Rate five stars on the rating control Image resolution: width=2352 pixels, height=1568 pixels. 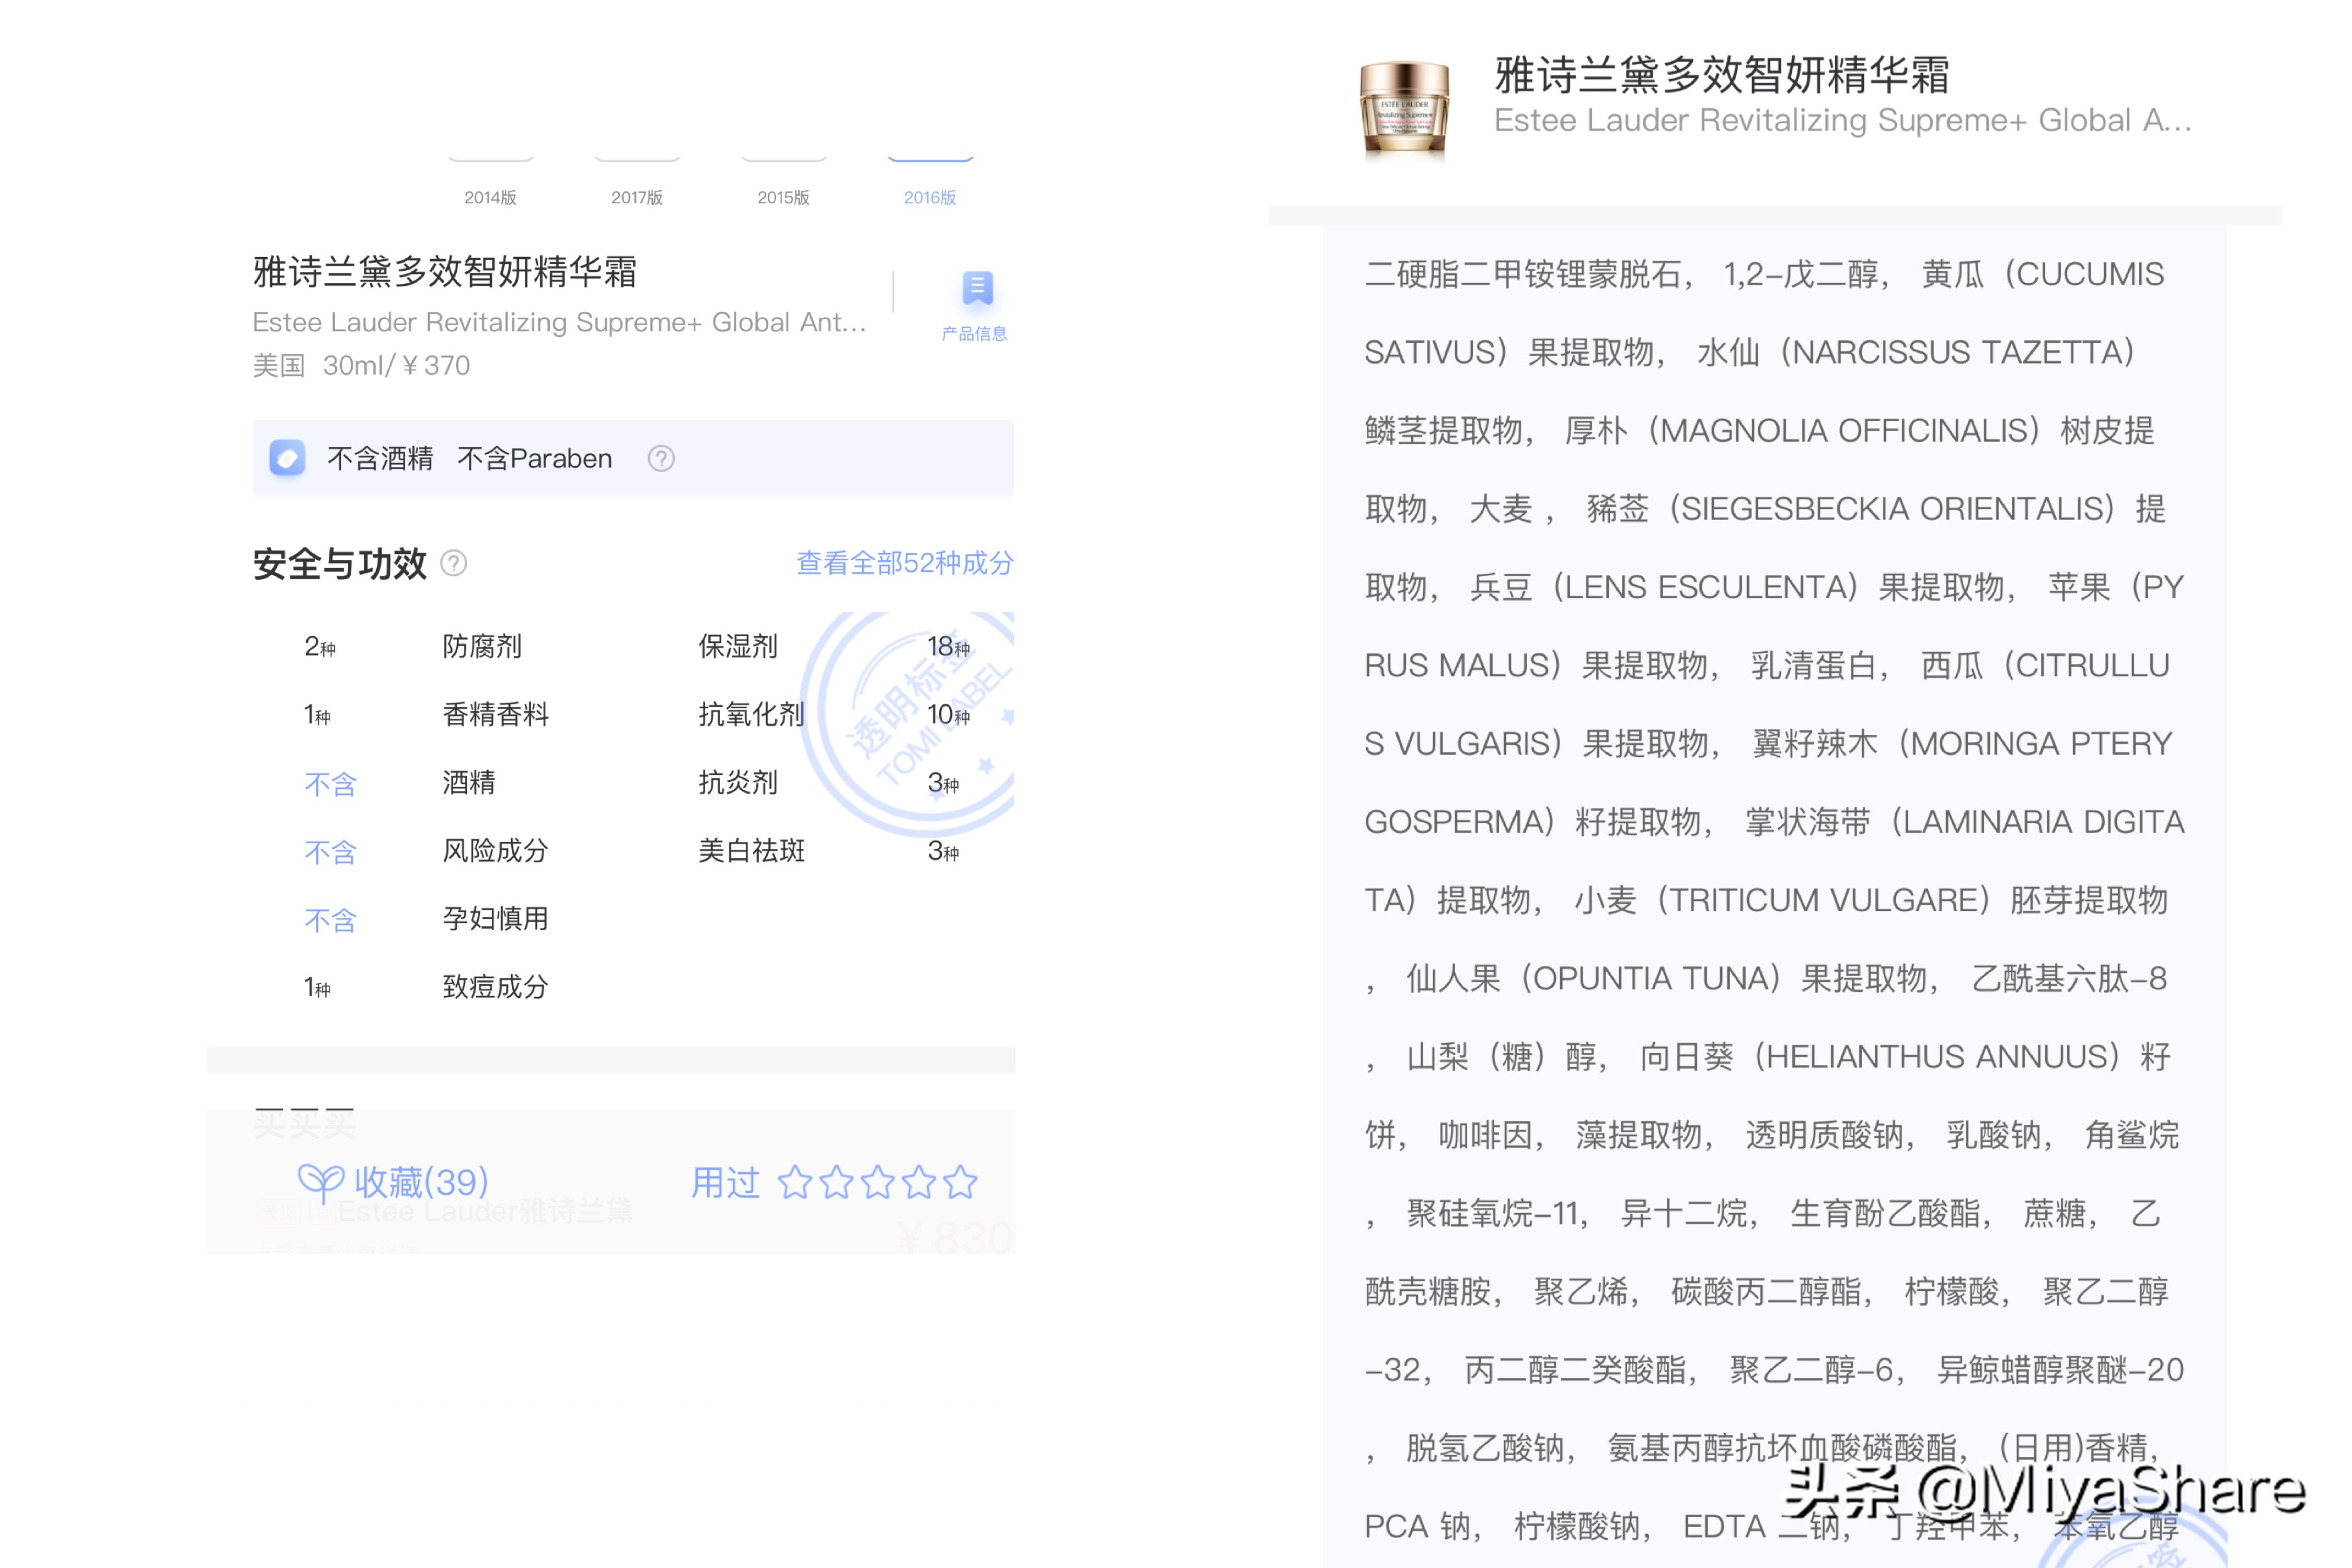pyautogui.click(x=961, y=1183)
